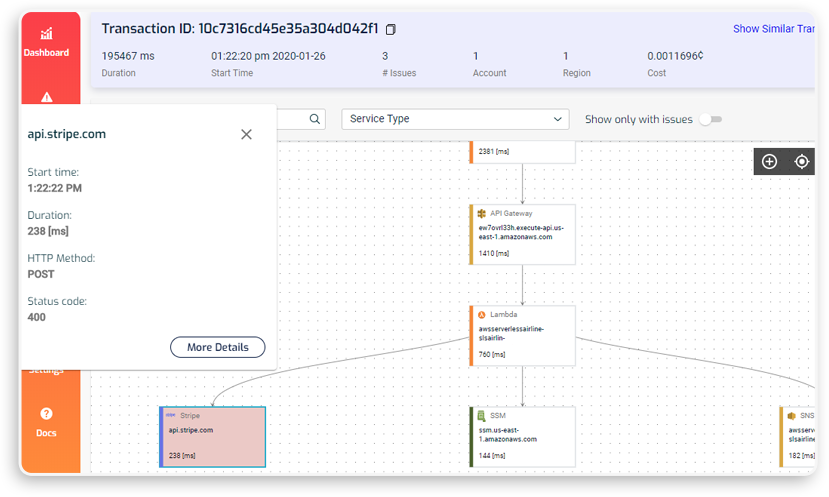Click the API Gateway icon in the node
This screenshot has width=829, height=497.
pos(482,214)
